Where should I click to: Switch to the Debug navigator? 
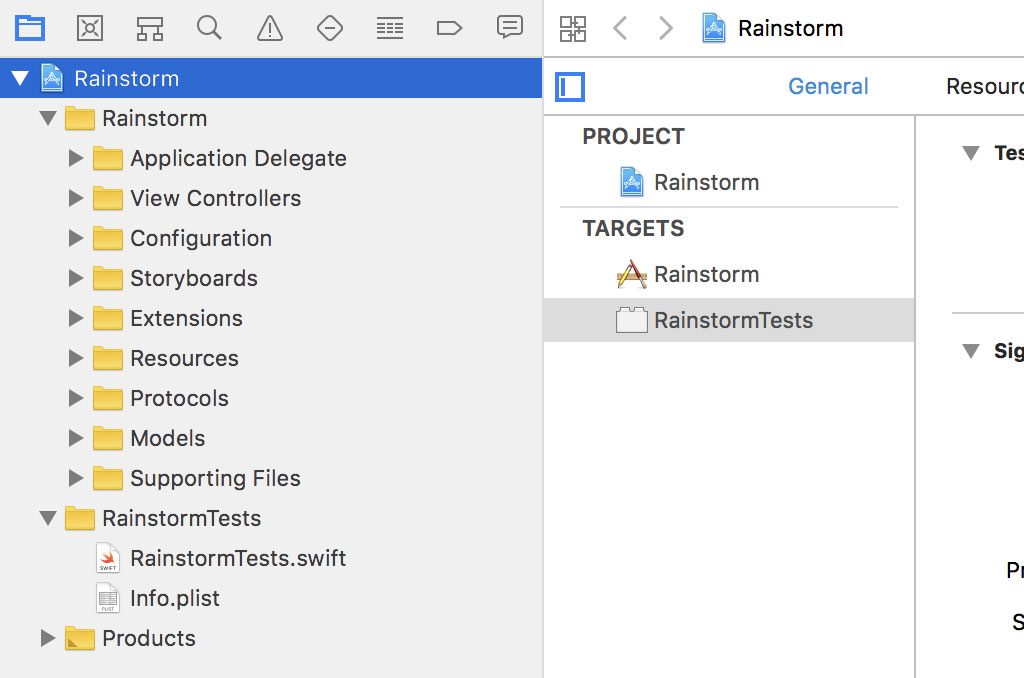click(389, 28)
